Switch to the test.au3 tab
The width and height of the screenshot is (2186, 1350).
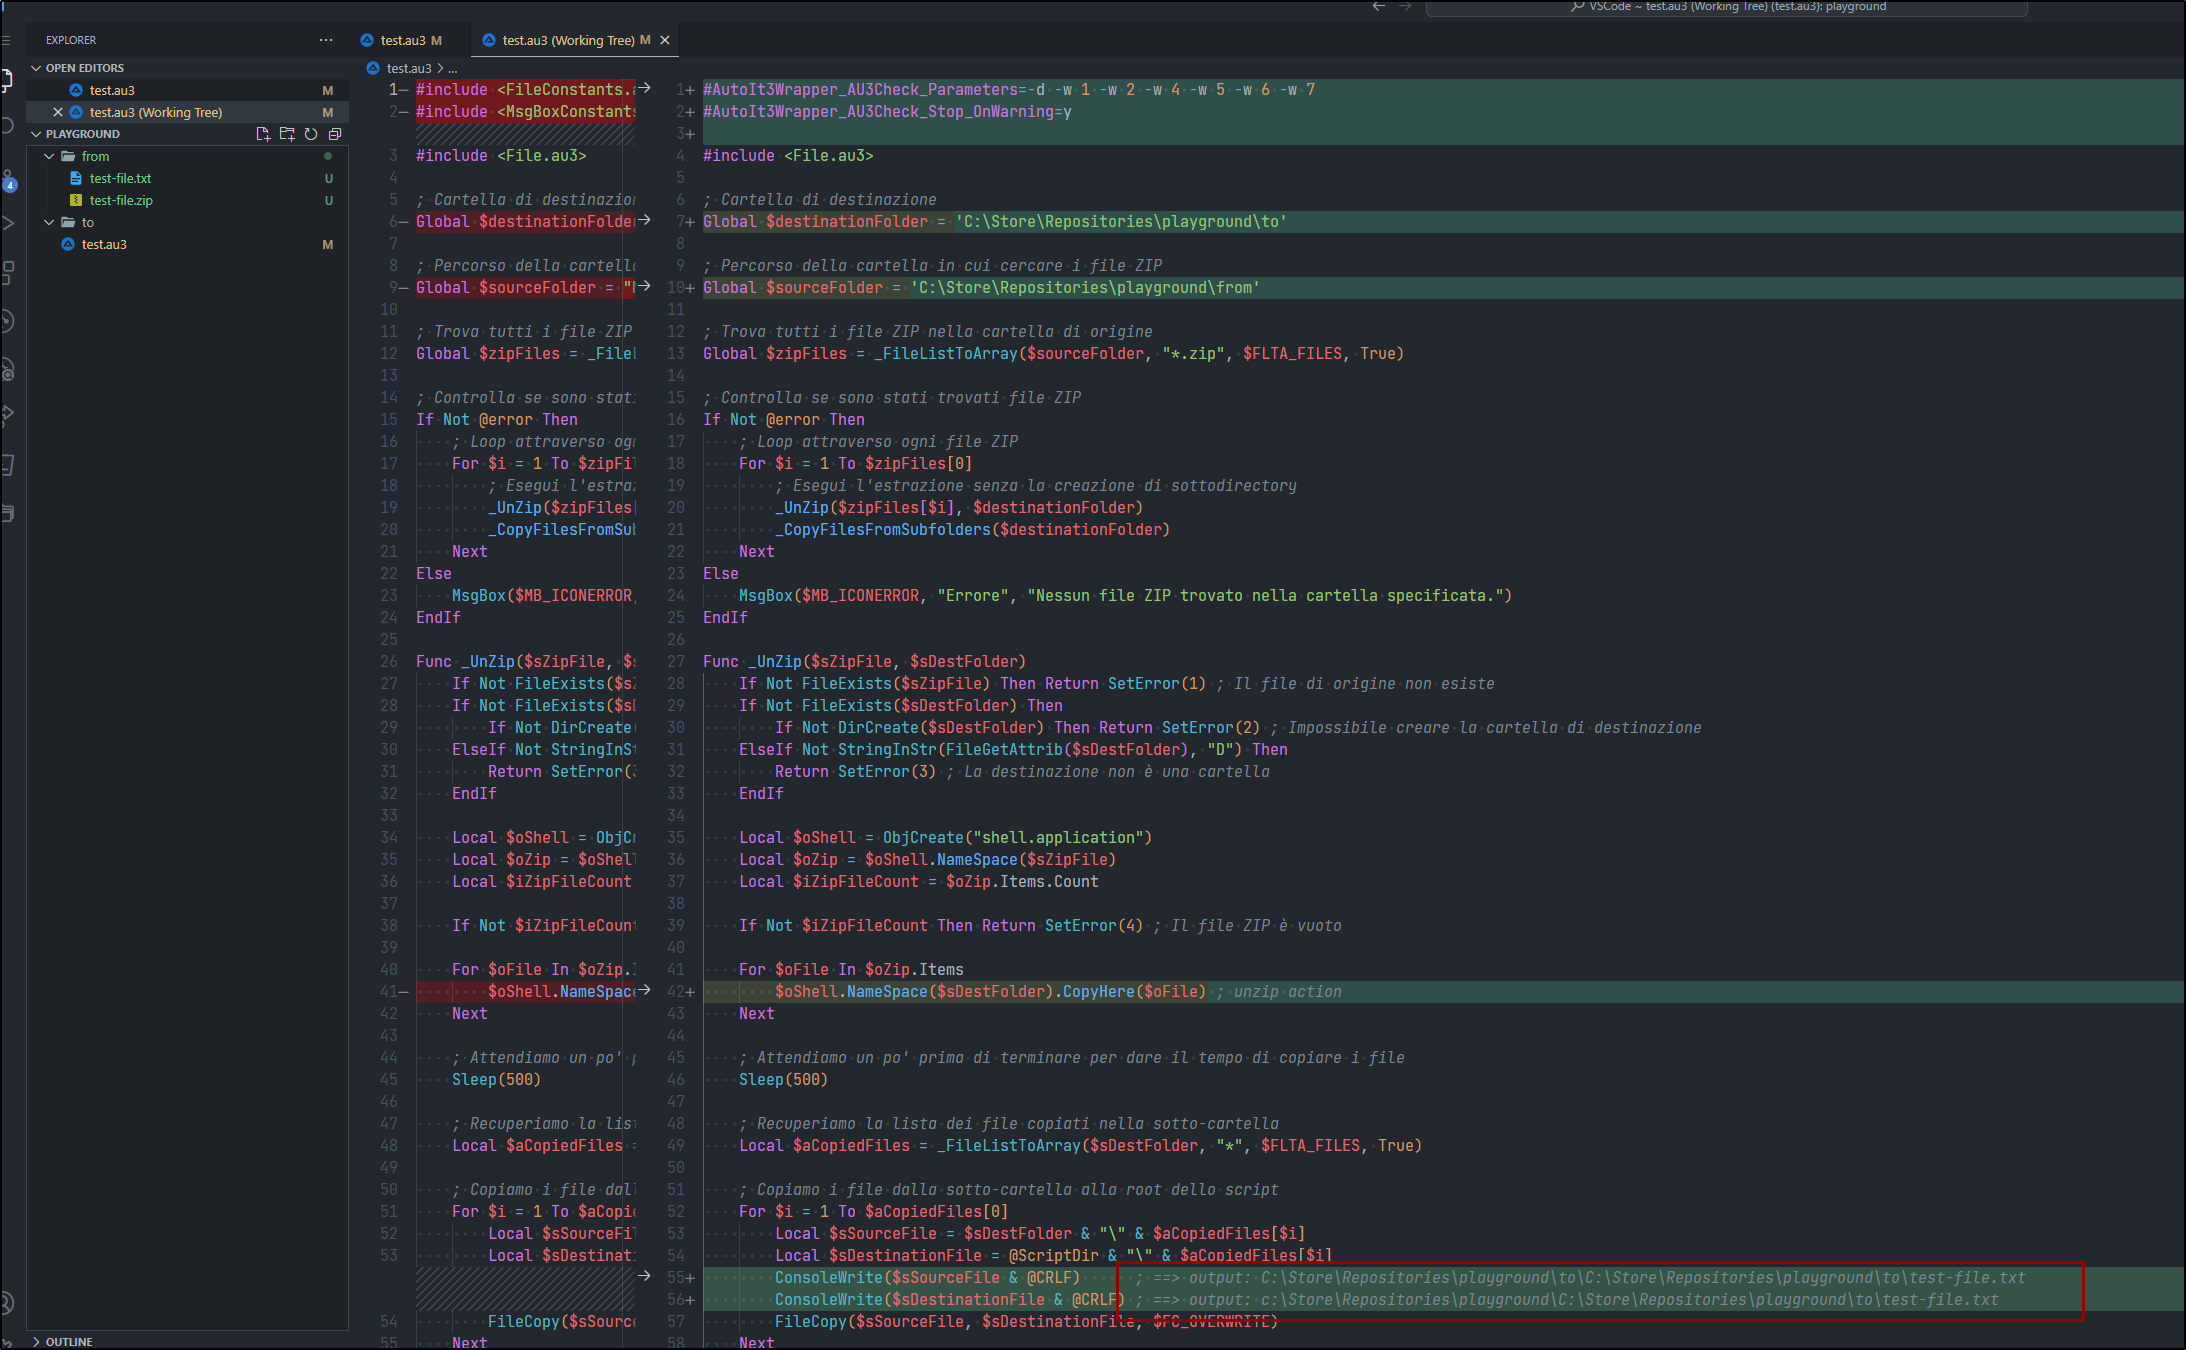402,40
